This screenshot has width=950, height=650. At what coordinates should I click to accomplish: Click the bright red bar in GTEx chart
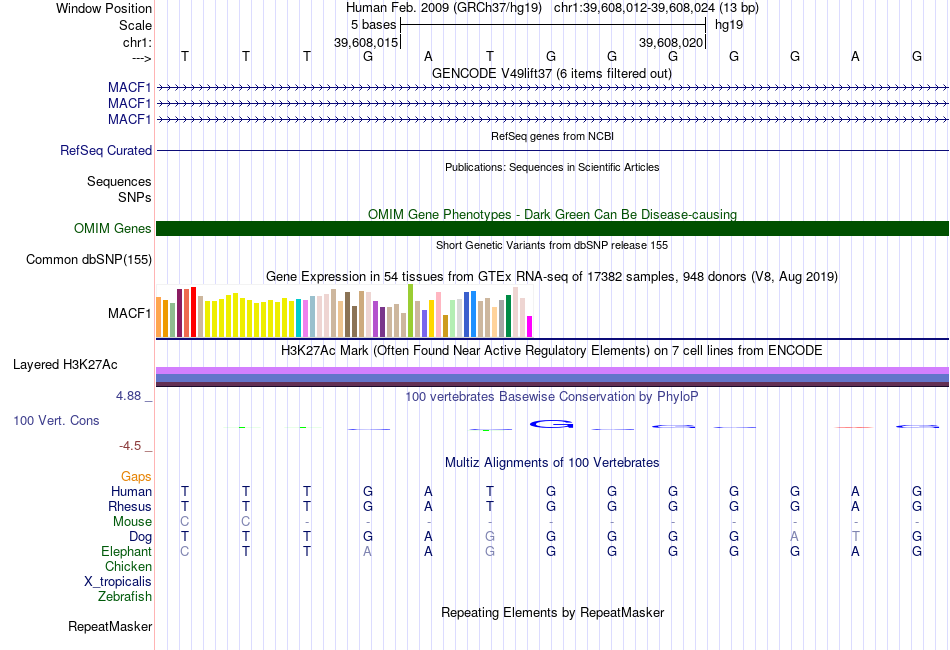[x=193, y=312]
